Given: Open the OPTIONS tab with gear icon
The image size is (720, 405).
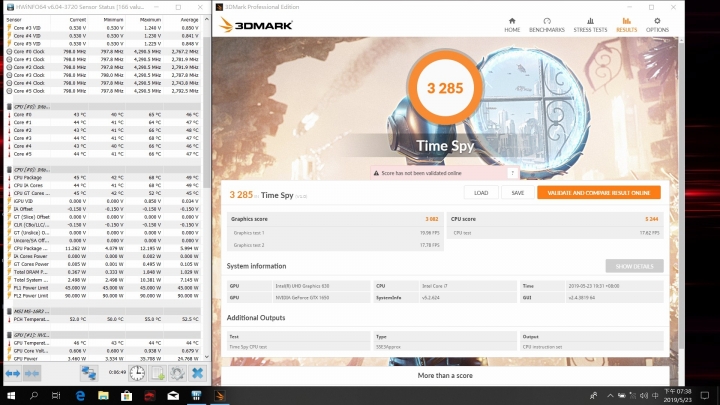Looking at the screenshot, I should (657, 25).
